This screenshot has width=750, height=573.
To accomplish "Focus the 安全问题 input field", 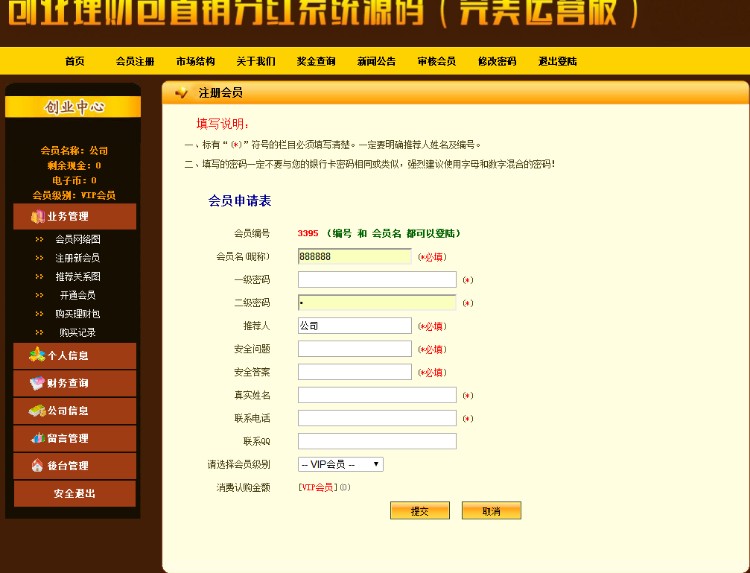I will point(354,349).
